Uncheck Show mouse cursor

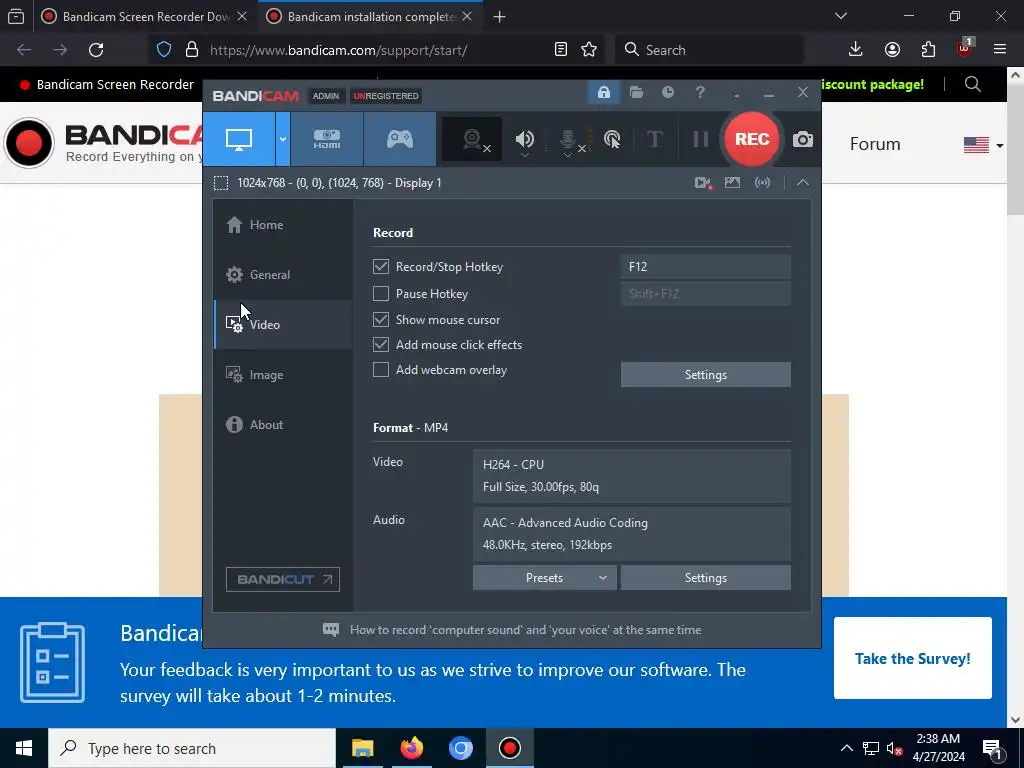[x=381, y=319]
